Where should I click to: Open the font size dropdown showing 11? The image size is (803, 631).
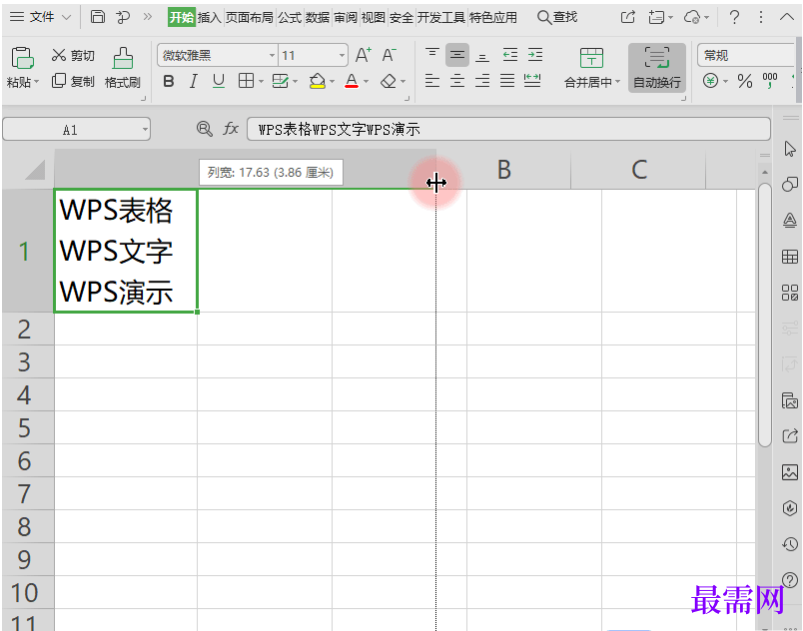click(x=342, y=55)
